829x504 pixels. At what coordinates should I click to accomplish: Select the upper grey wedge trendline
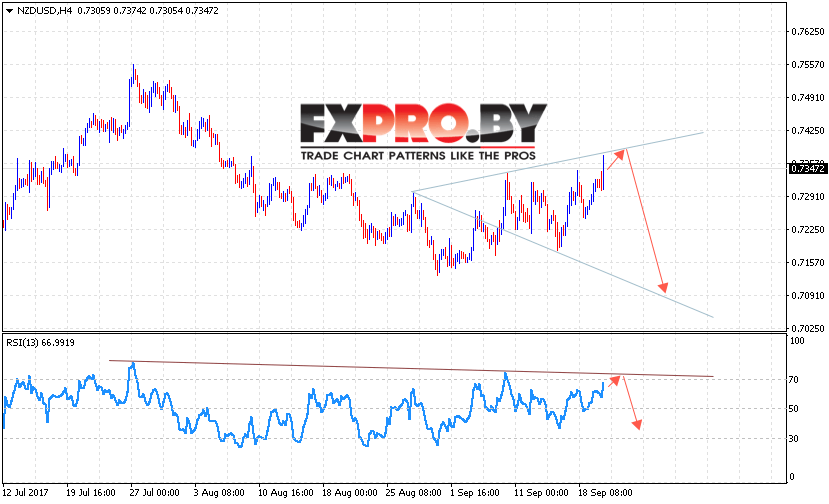click(558, 162)
